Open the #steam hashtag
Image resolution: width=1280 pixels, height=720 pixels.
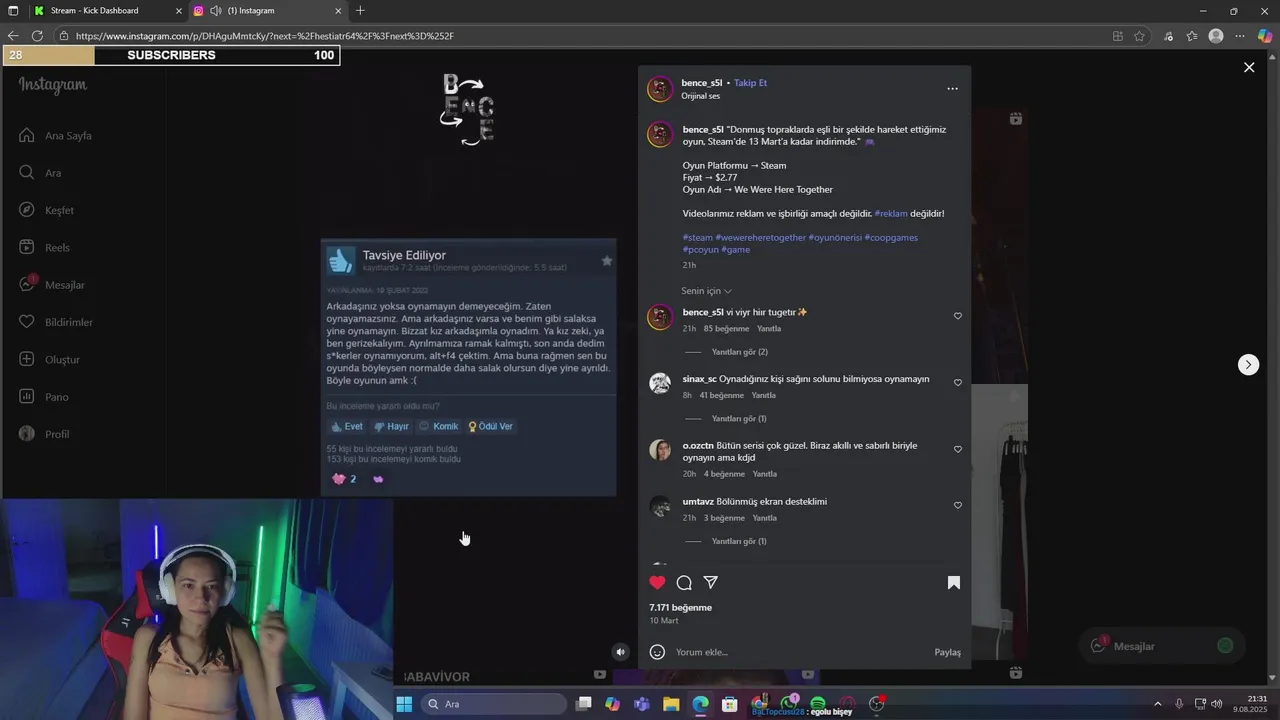coord(697,237)
